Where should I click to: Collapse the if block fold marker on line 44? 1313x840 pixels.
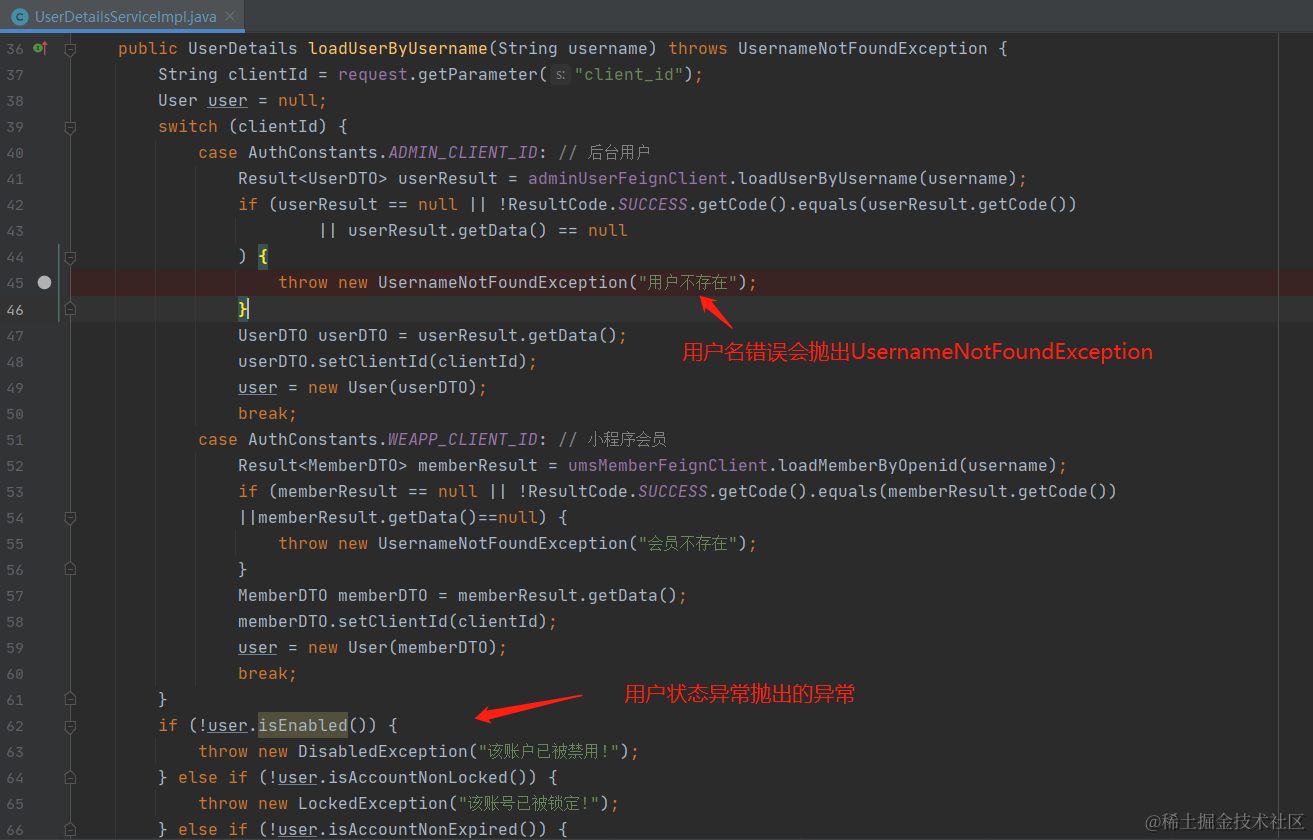point(70,257)
